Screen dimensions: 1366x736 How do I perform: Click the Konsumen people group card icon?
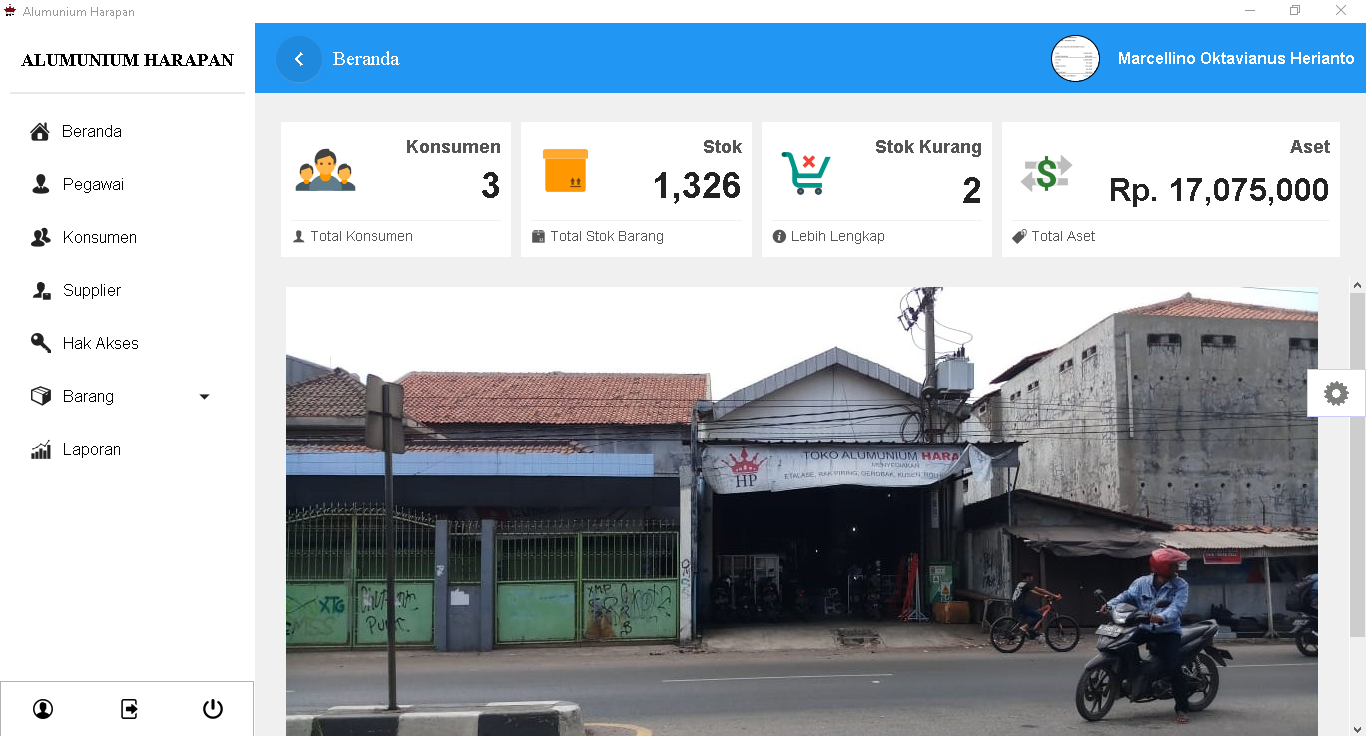coord(325,171)
